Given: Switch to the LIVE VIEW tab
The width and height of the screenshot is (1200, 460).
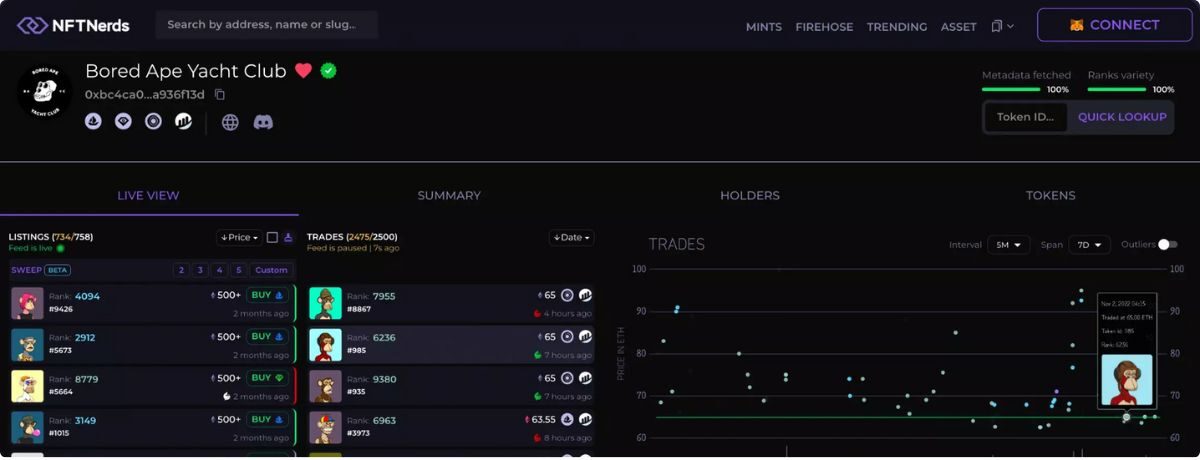Looking at the screenshot, I should [x=149, y=195].
